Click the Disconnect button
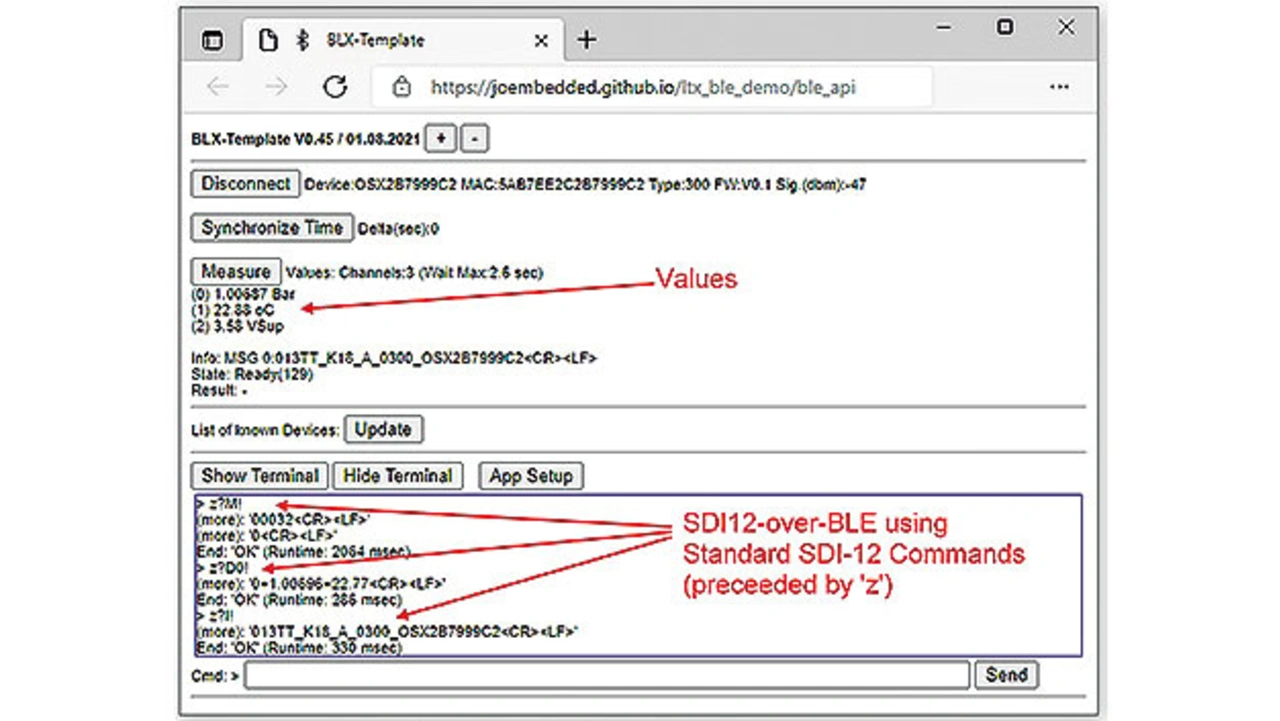The height and width of the screenshot is (721, 1280). 245,184
